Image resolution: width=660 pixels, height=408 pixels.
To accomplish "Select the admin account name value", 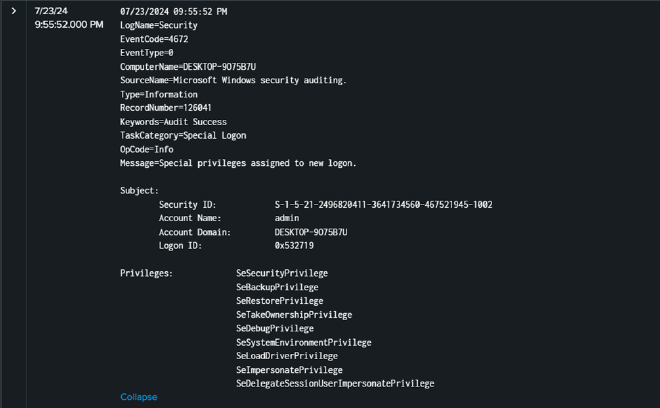I will pos(287,218).
